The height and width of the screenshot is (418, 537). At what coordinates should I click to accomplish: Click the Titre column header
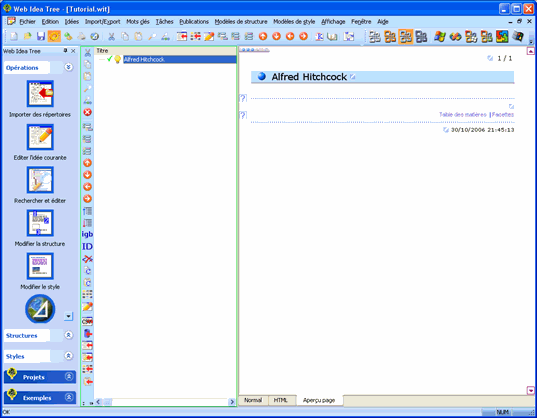[x=165, y=51]
